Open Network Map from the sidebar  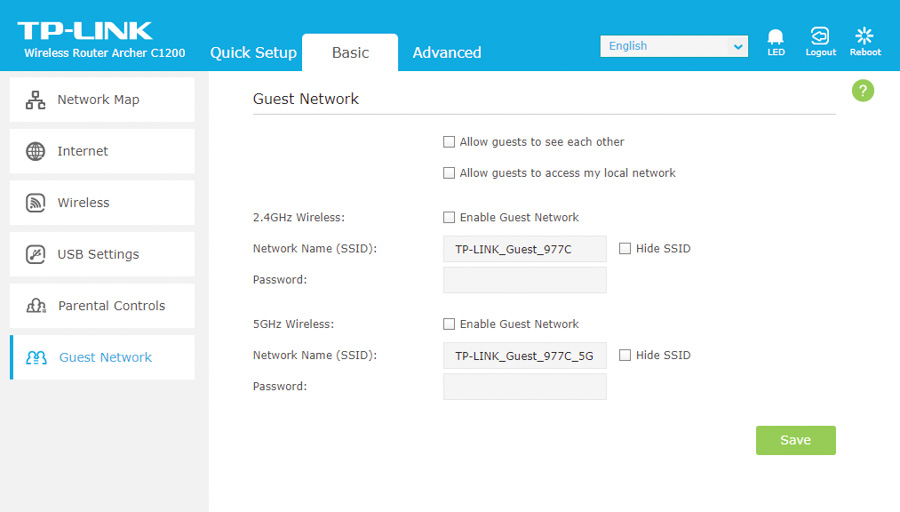pos(102,100)
